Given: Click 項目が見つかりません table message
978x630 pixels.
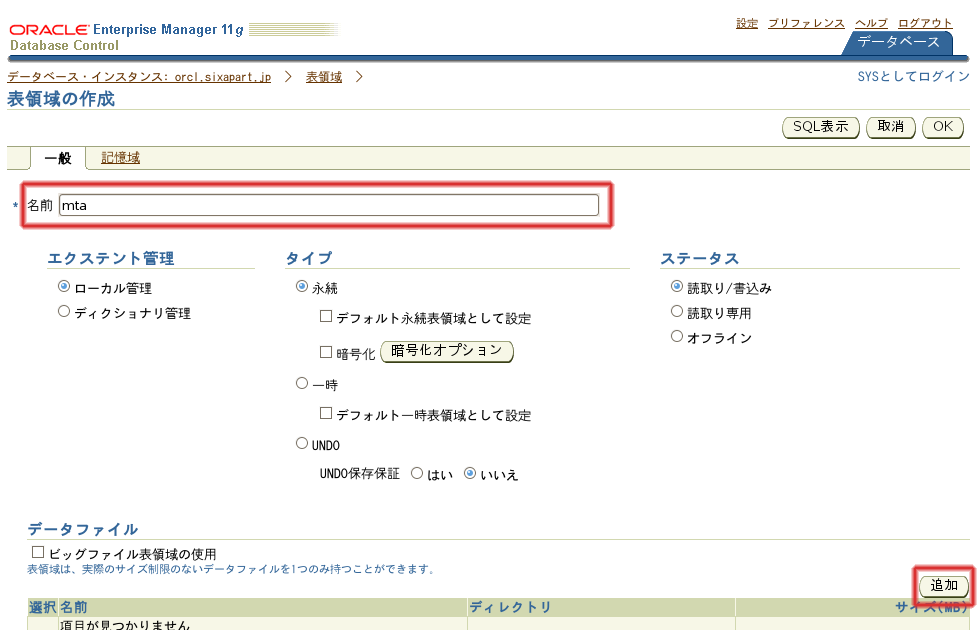Looking at the screenshot, I should (125, 624).
